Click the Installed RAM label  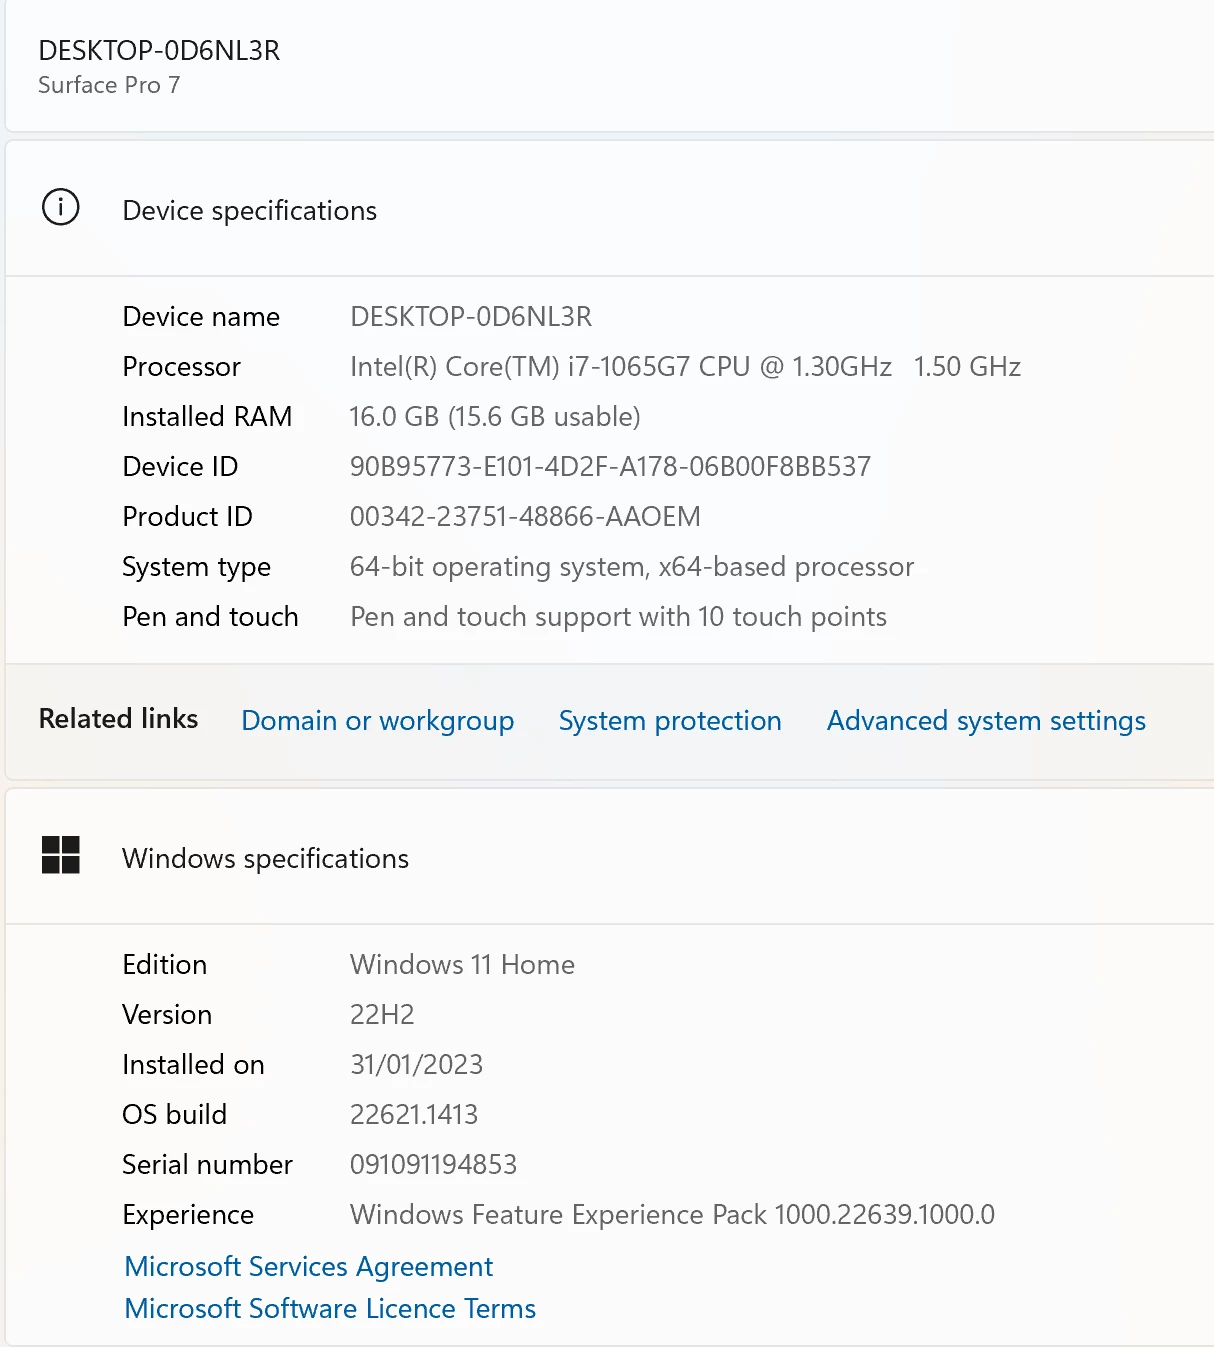(x=207, y=416)
